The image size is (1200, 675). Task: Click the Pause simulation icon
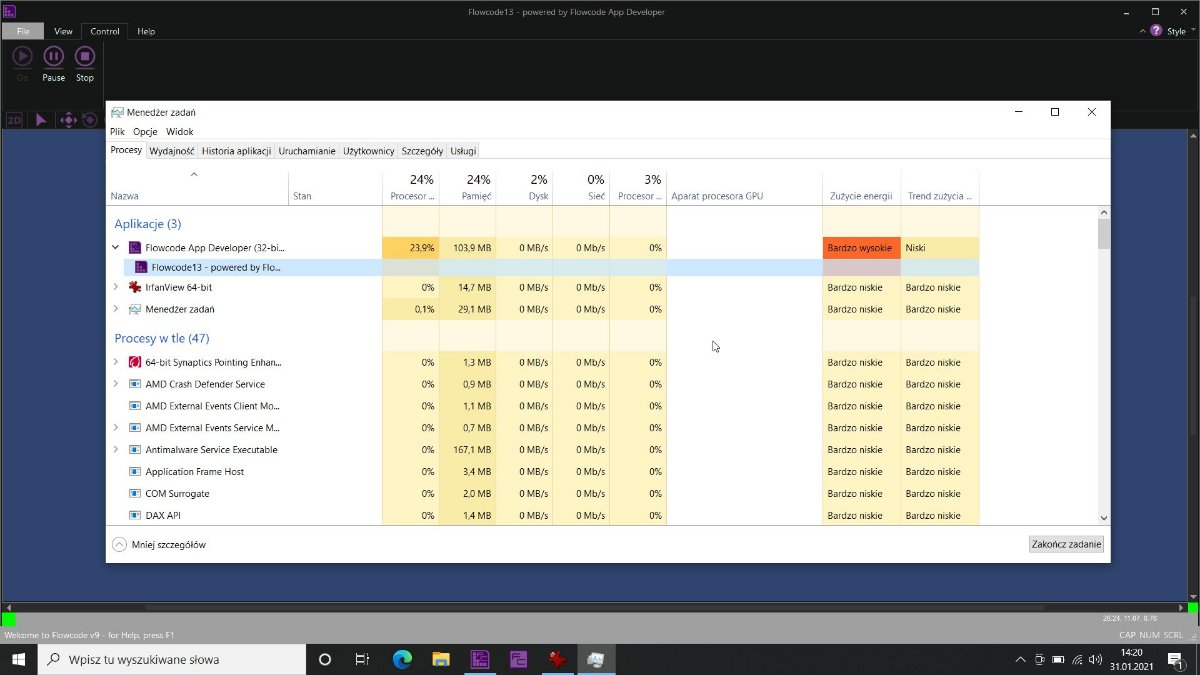click(x=54, y=57)
